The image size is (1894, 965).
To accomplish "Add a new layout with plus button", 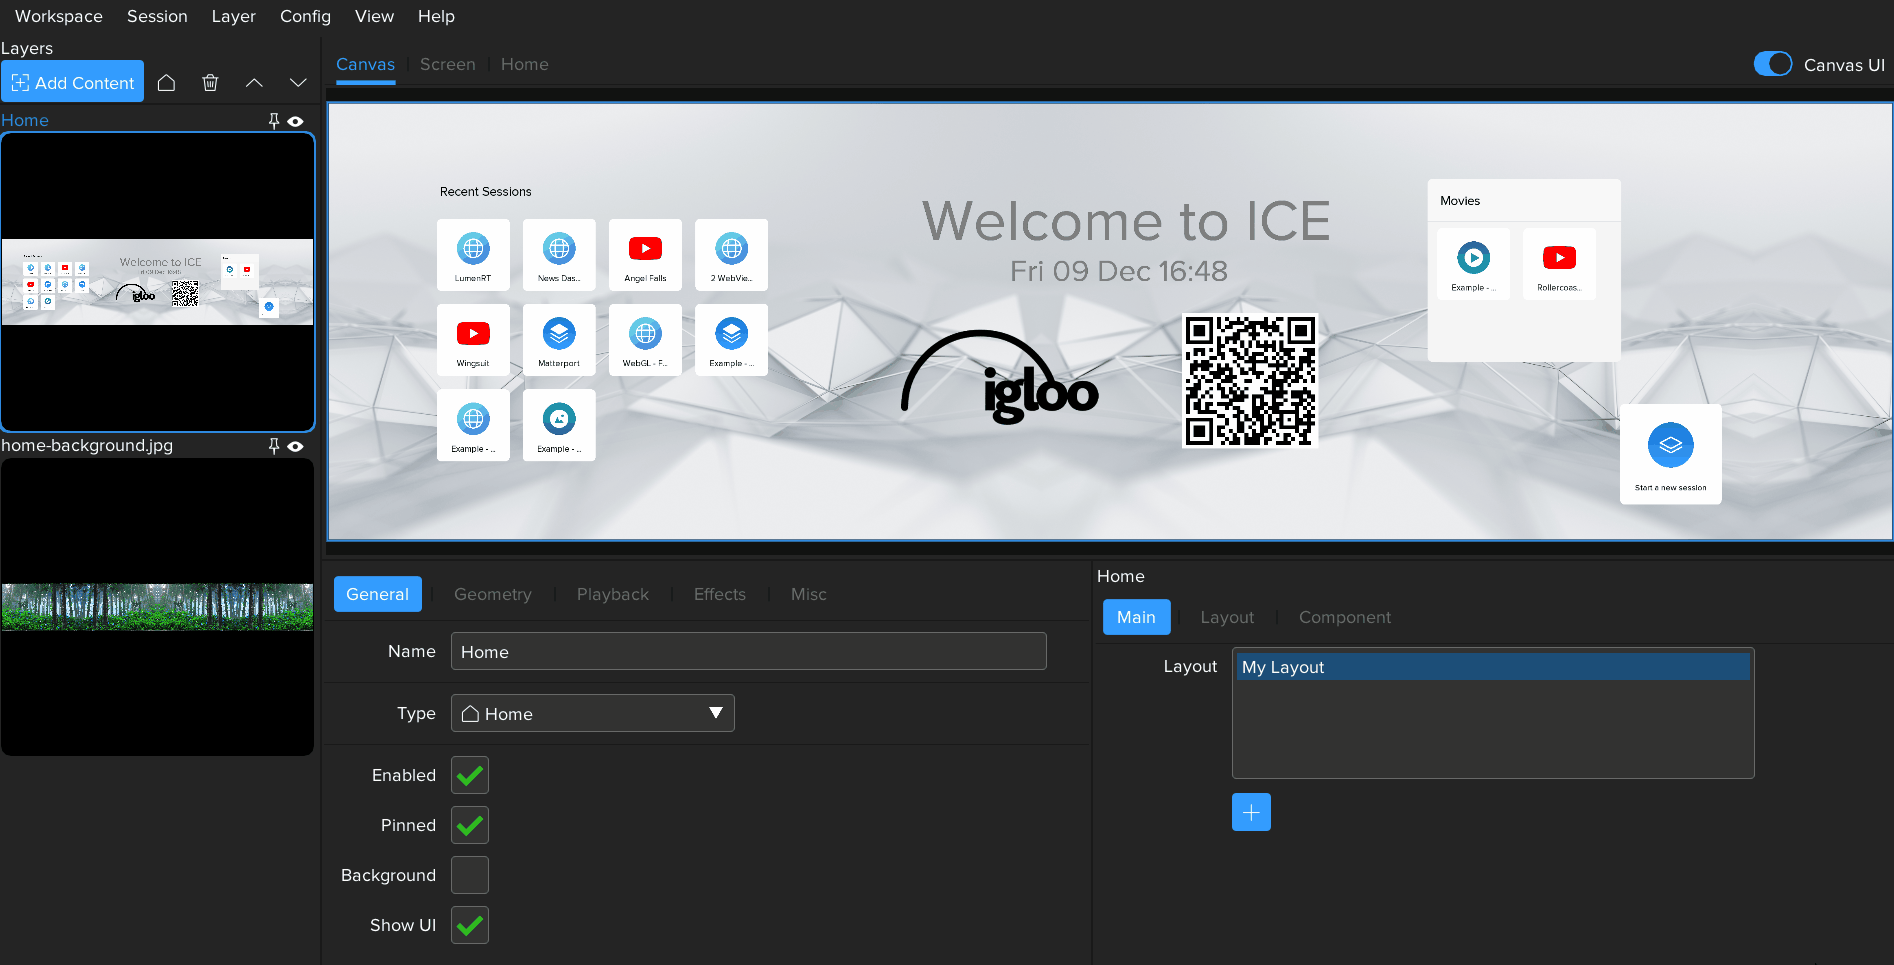I will tap(1251, 812).
